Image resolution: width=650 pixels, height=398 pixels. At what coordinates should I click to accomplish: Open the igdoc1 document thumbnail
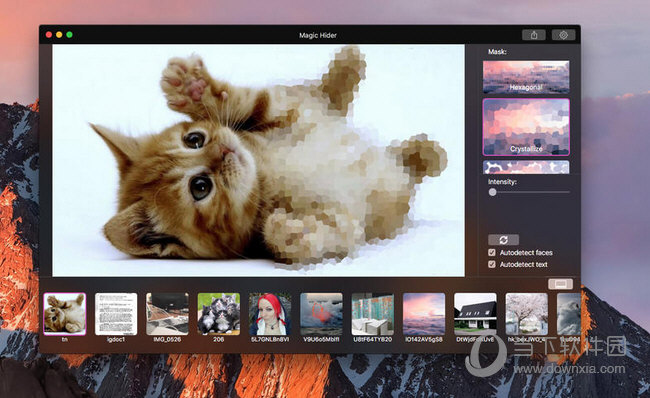click(116, 314)
